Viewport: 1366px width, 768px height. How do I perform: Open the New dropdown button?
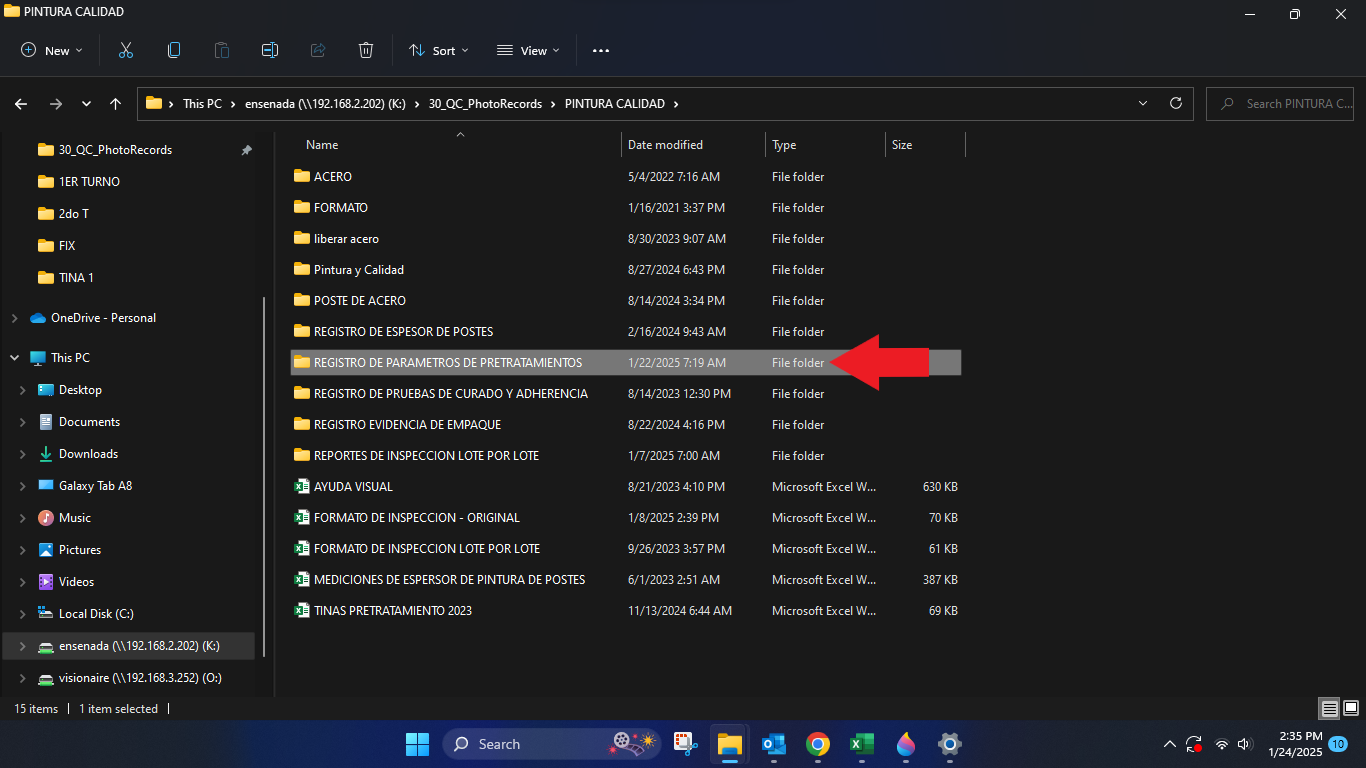[x=52, y=50]
